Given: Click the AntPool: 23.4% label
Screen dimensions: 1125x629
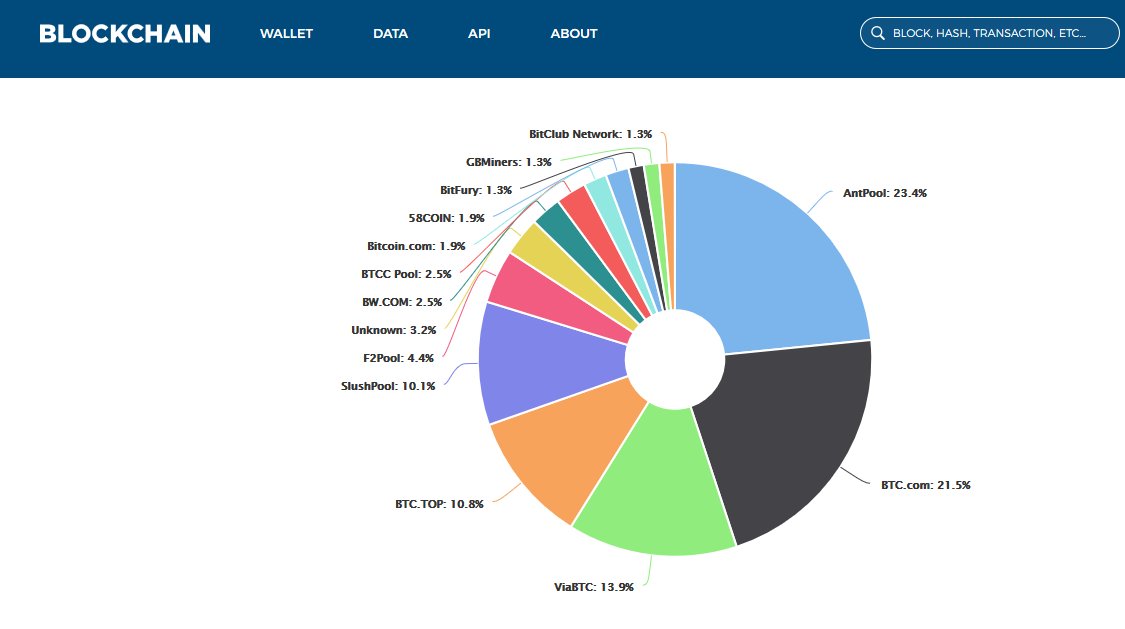Looking at the screenshot, I should tap(885, 193).
